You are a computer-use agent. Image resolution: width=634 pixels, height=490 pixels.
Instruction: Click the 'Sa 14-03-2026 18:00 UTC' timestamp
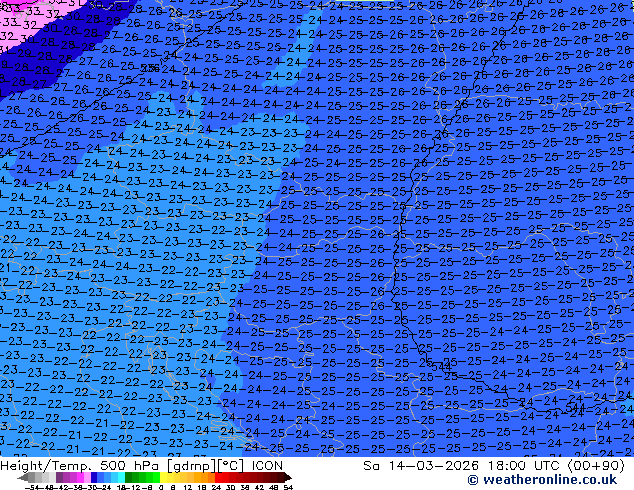click(x=463, y=466)
